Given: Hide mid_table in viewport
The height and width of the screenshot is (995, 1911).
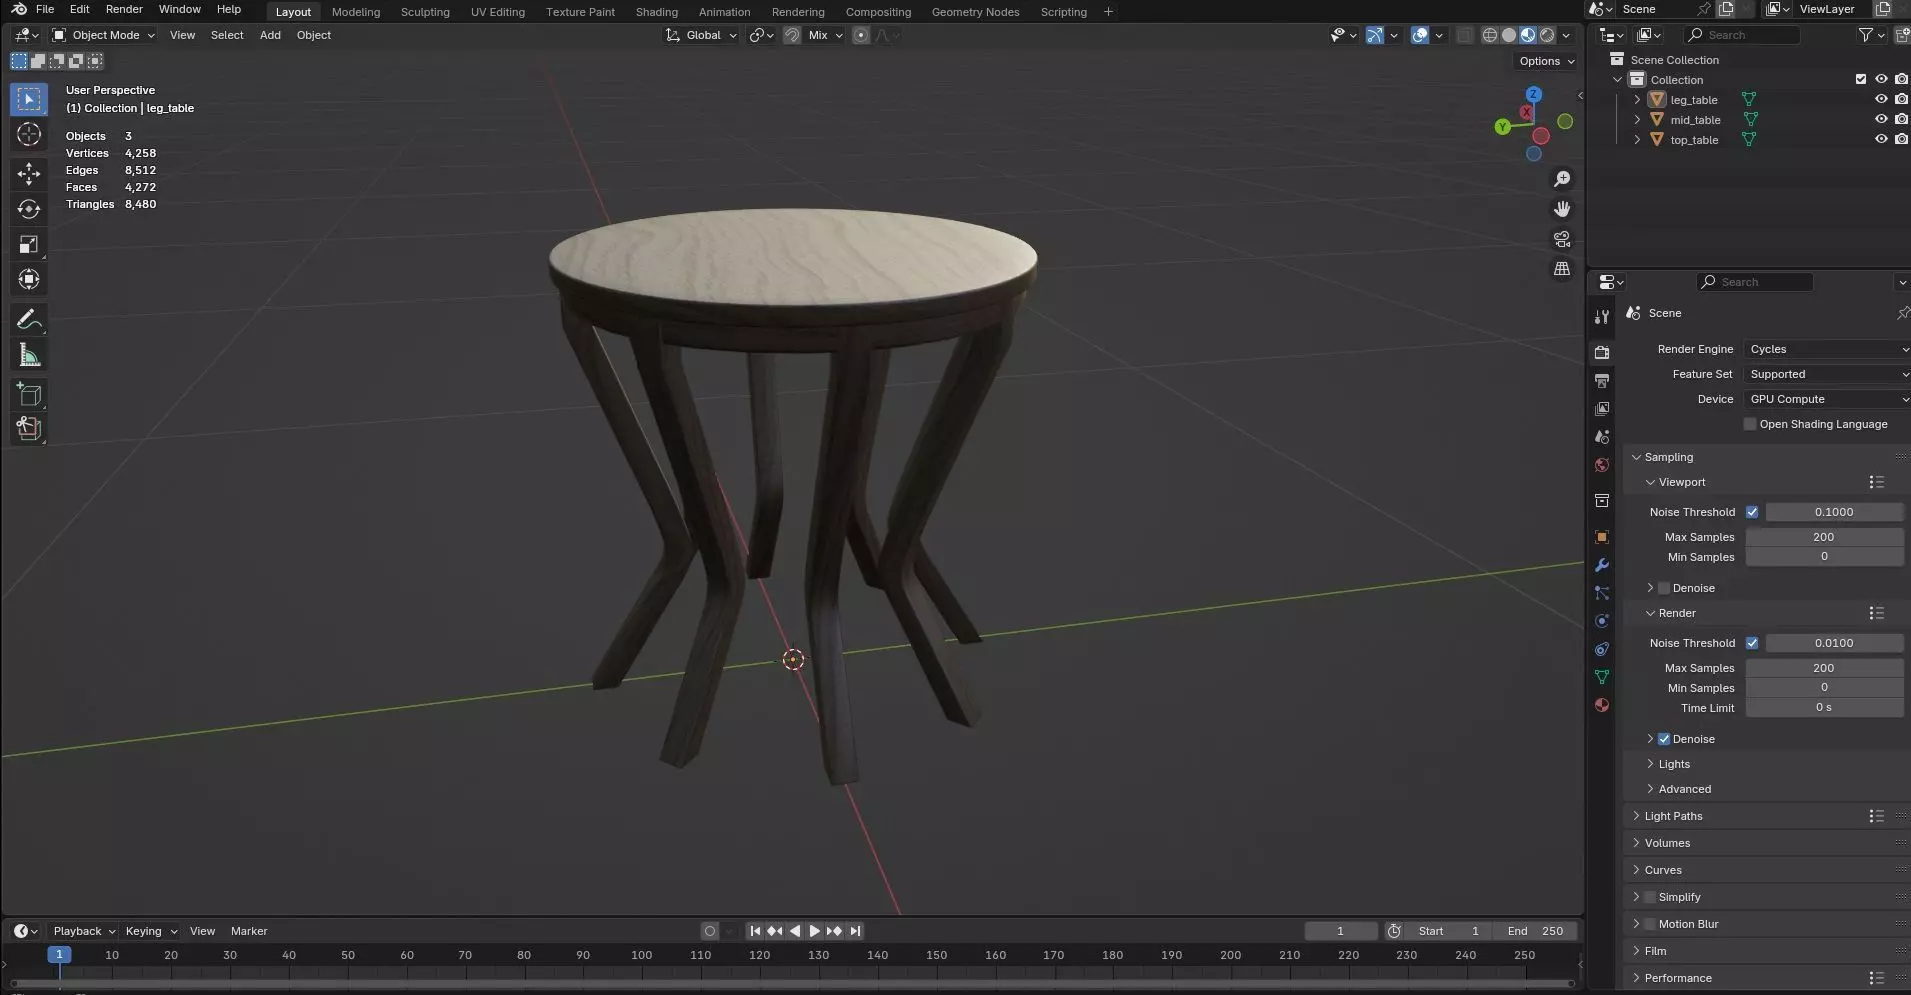Looking at the screenshot, I should [1881, 119].
